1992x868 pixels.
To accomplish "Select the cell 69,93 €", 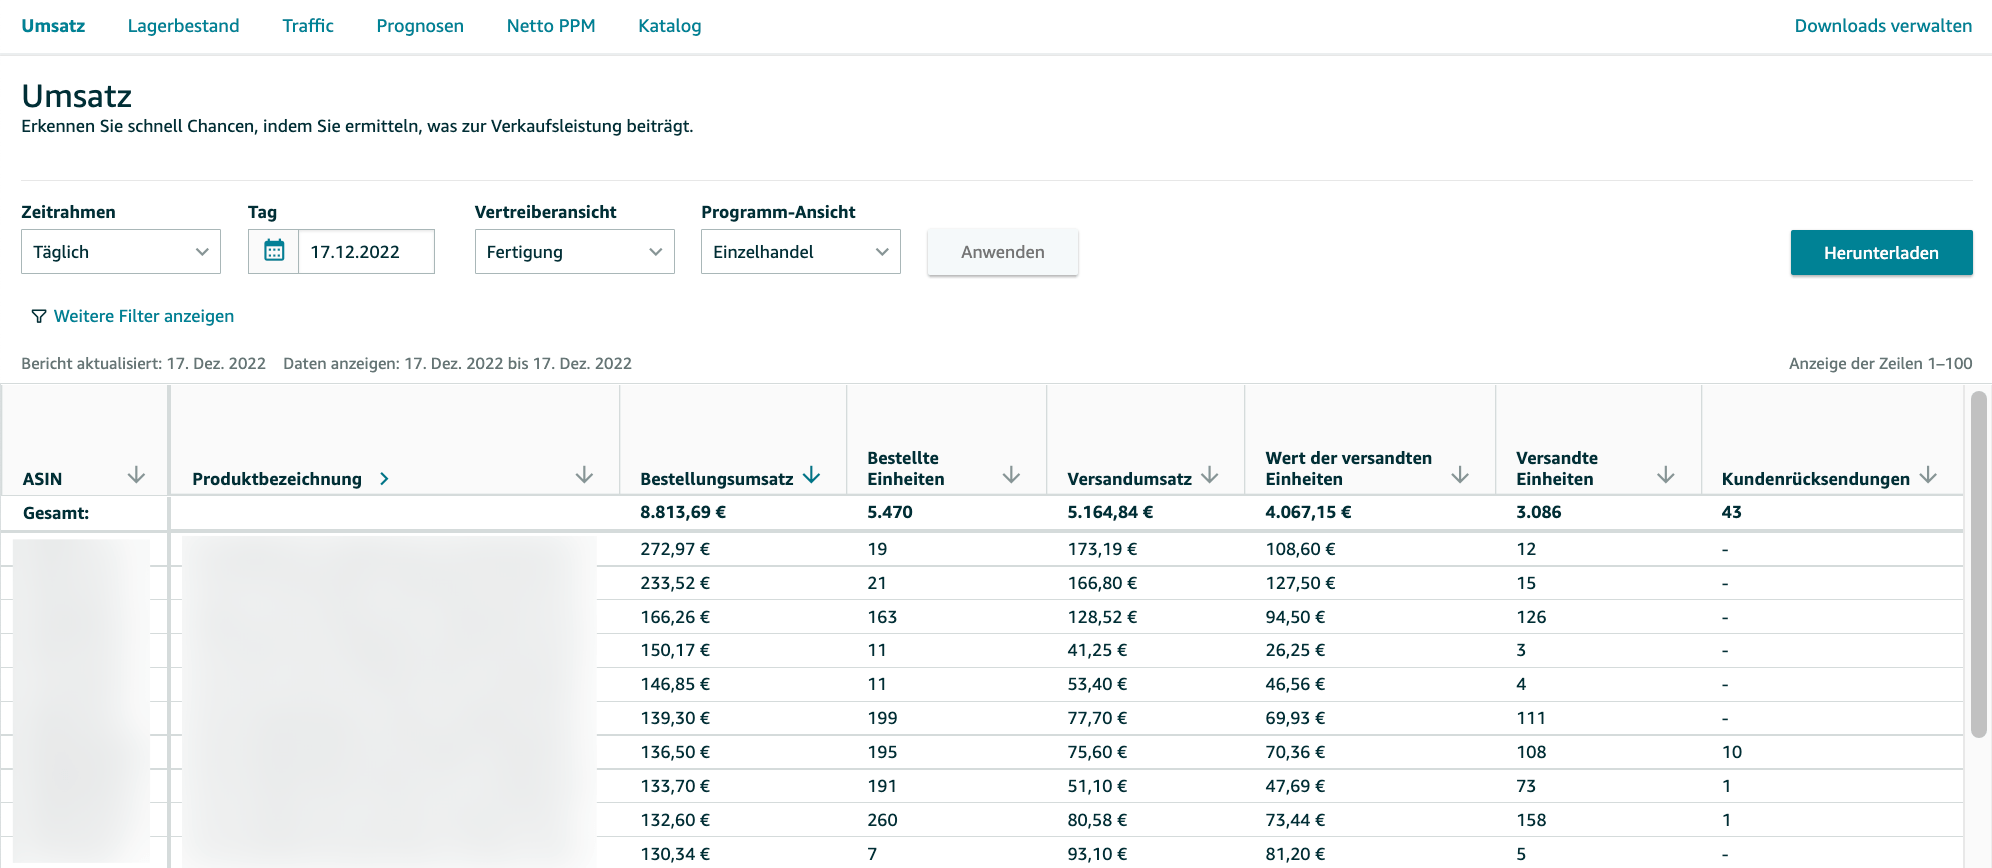I will (1295, 718).
